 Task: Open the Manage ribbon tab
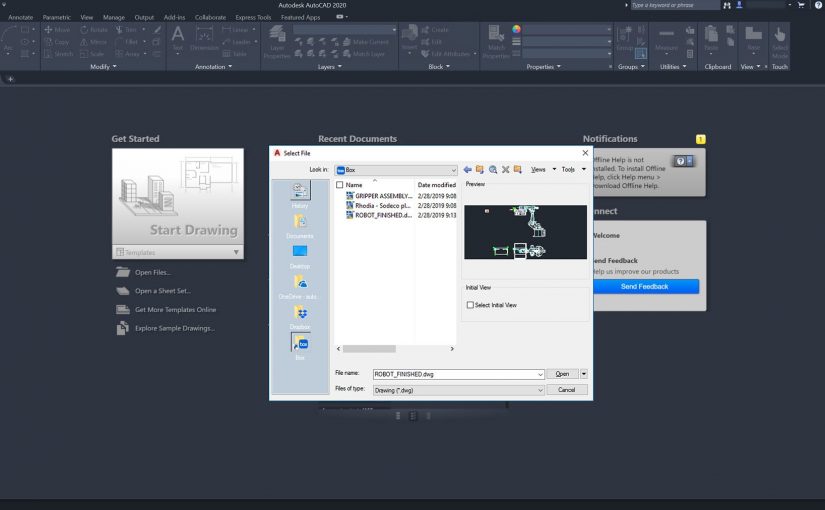click(114, 17)
